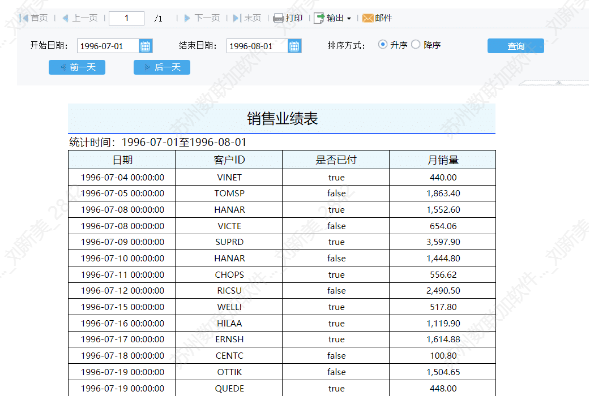
Task: Click the end date field 1996-08-01
Action: tap(257, 46)
